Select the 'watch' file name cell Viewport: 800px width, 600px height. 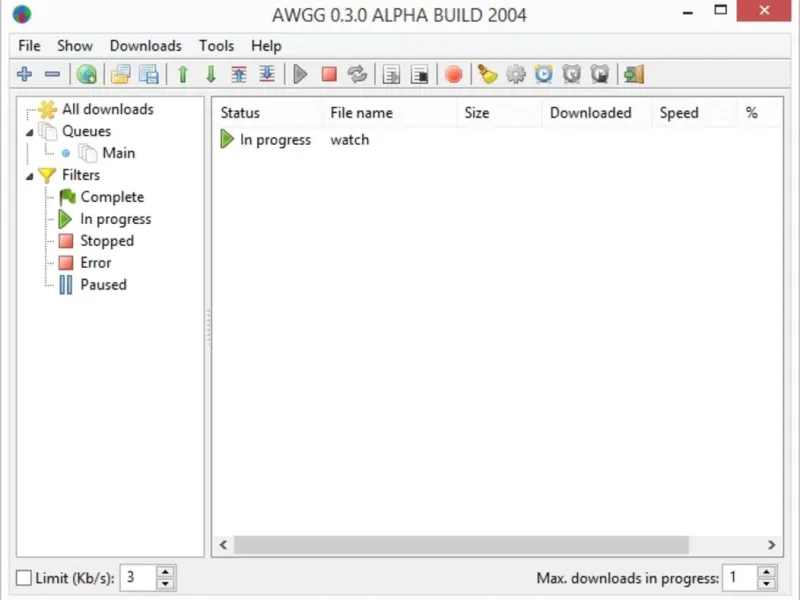click(x=349, y=140)
